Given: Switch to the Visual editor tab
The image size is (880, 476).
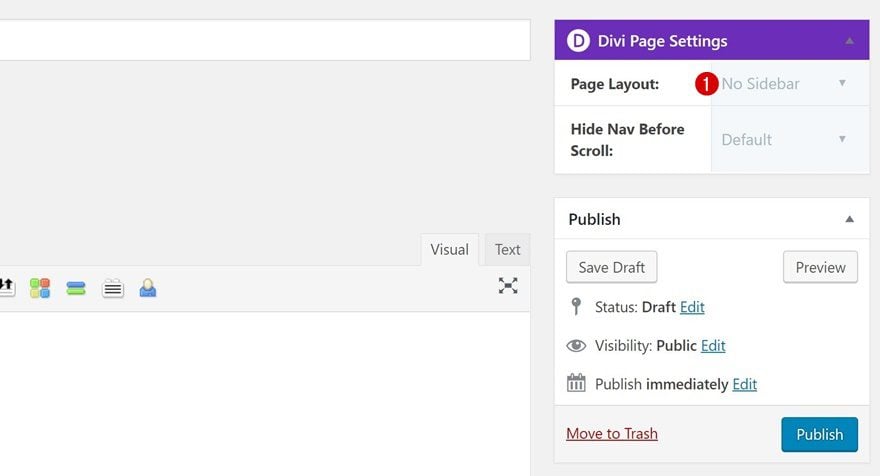Looking at the screenshot, I should click(449, 250).
